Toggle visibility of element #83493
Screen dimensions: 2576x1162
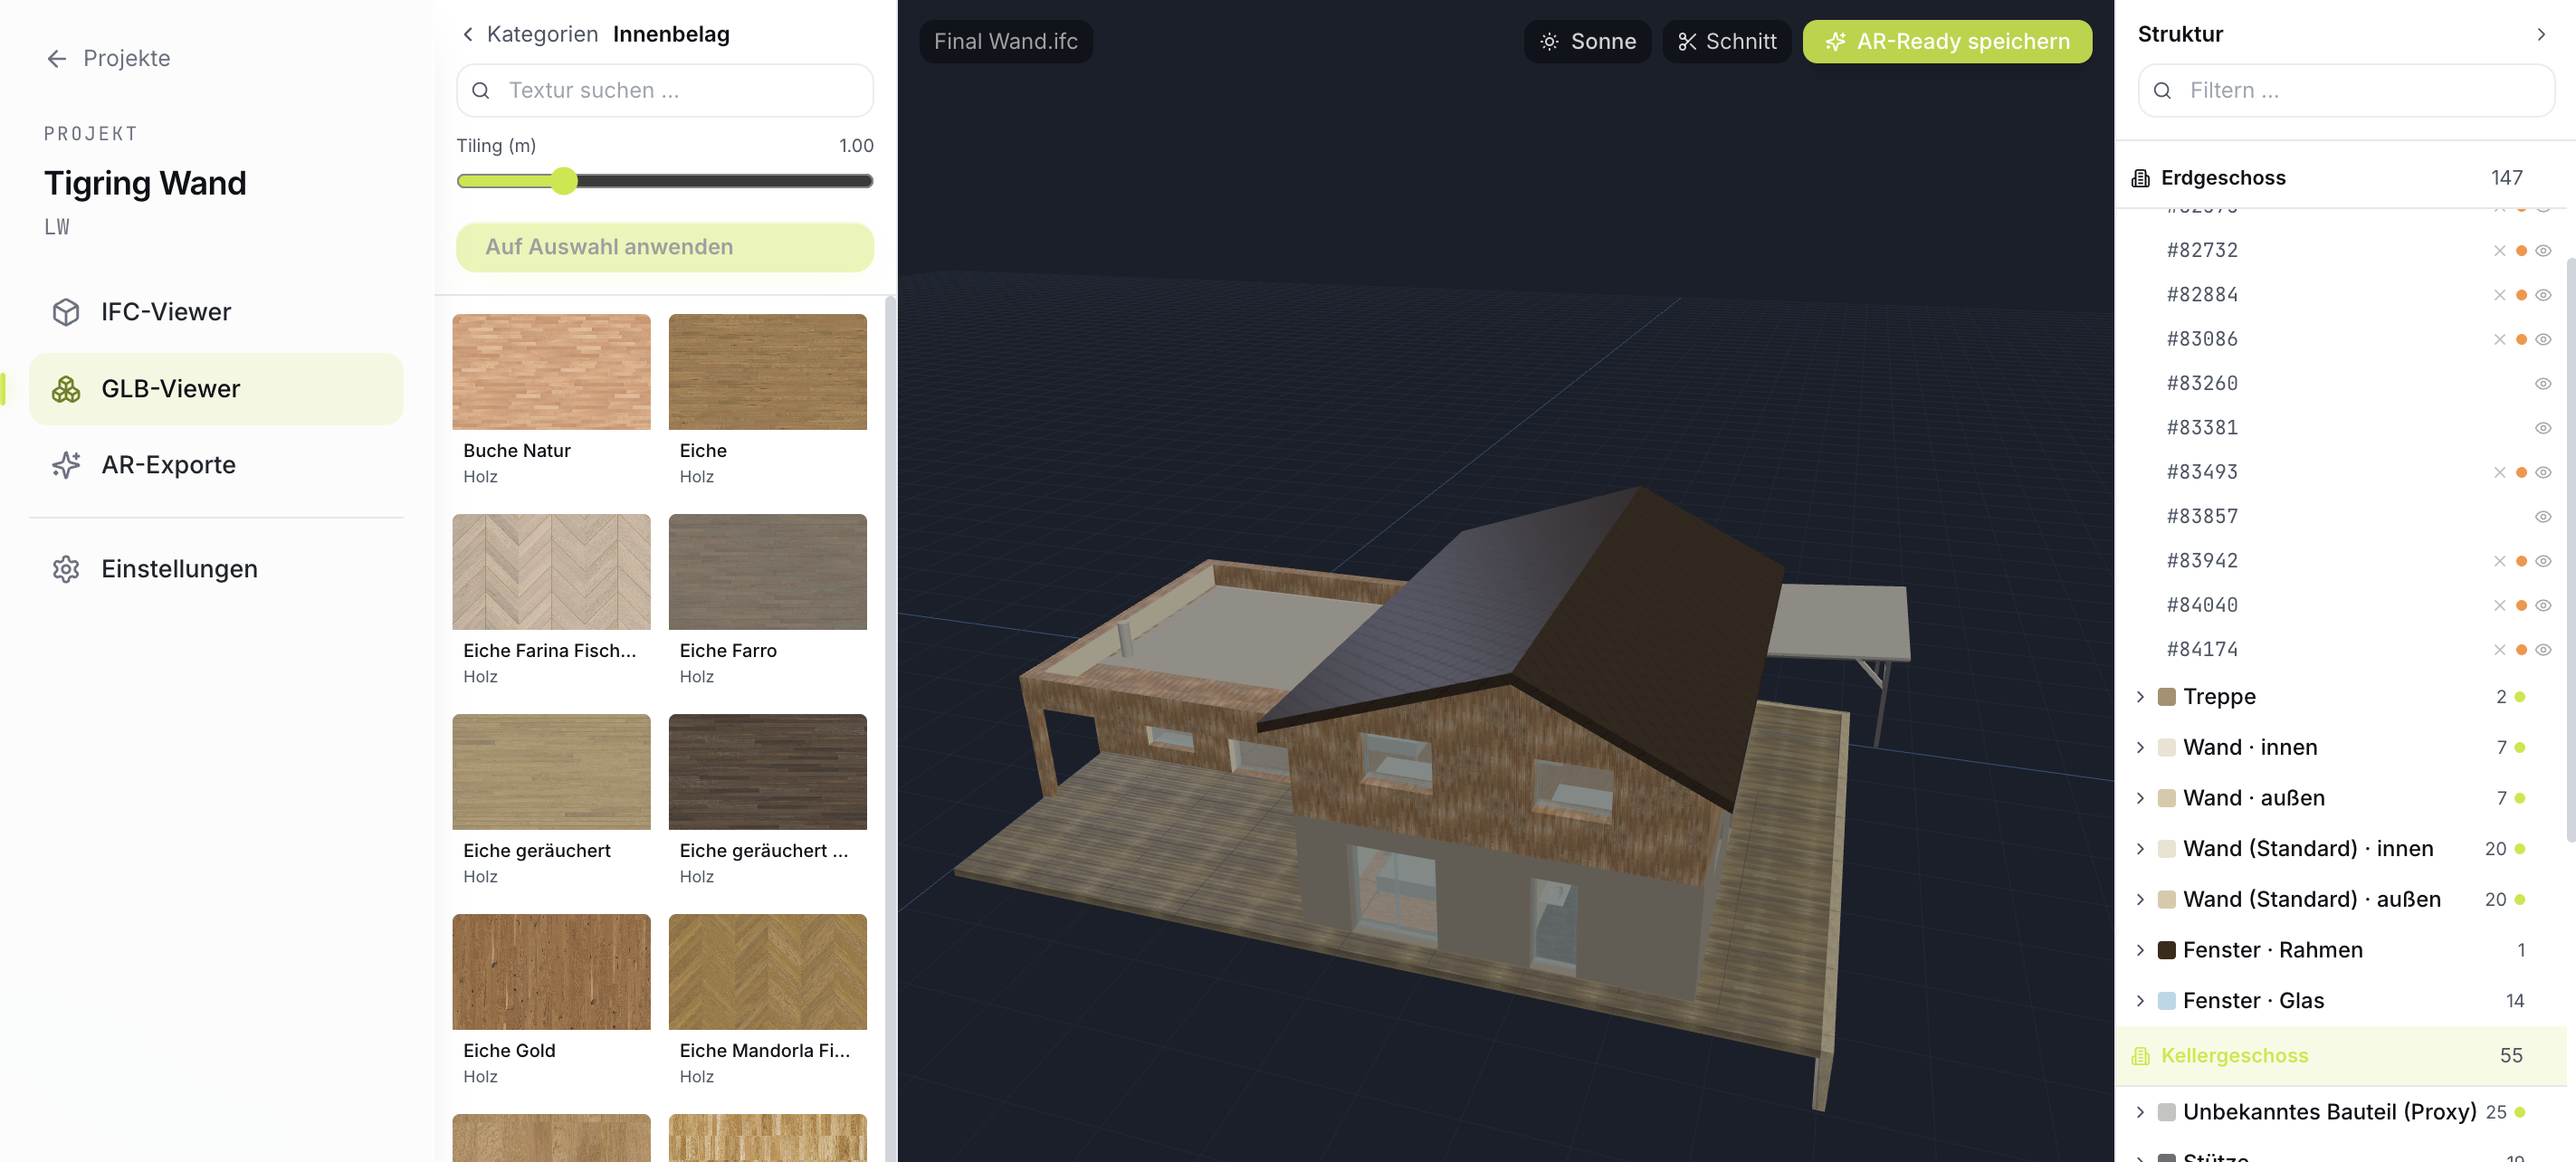pyautogui.click(x=2543, y=473)
